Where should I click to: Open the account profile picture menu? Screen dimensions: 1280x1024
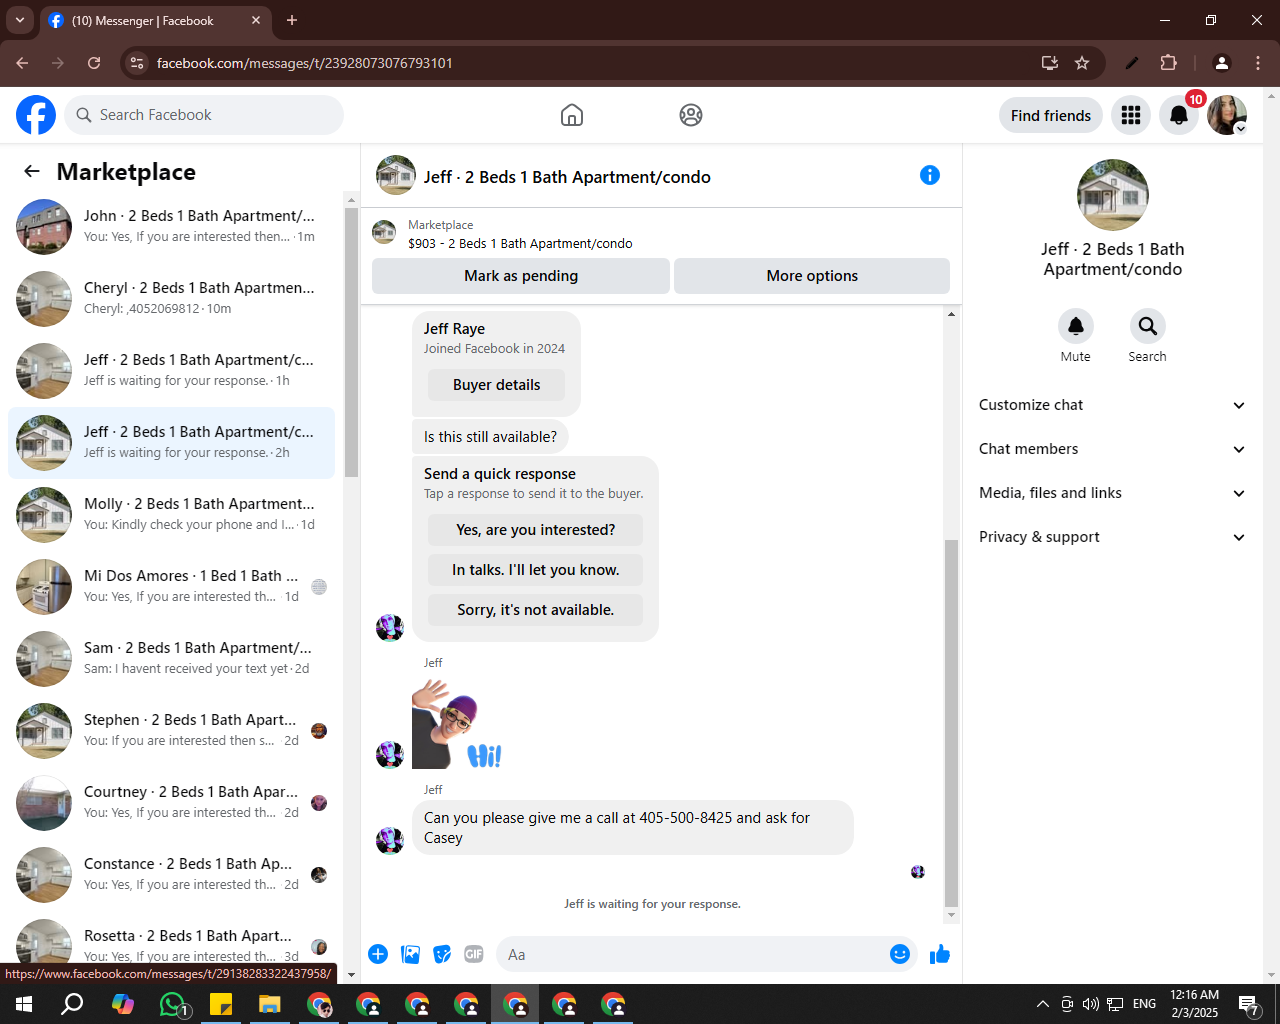tap(1227, 115)
